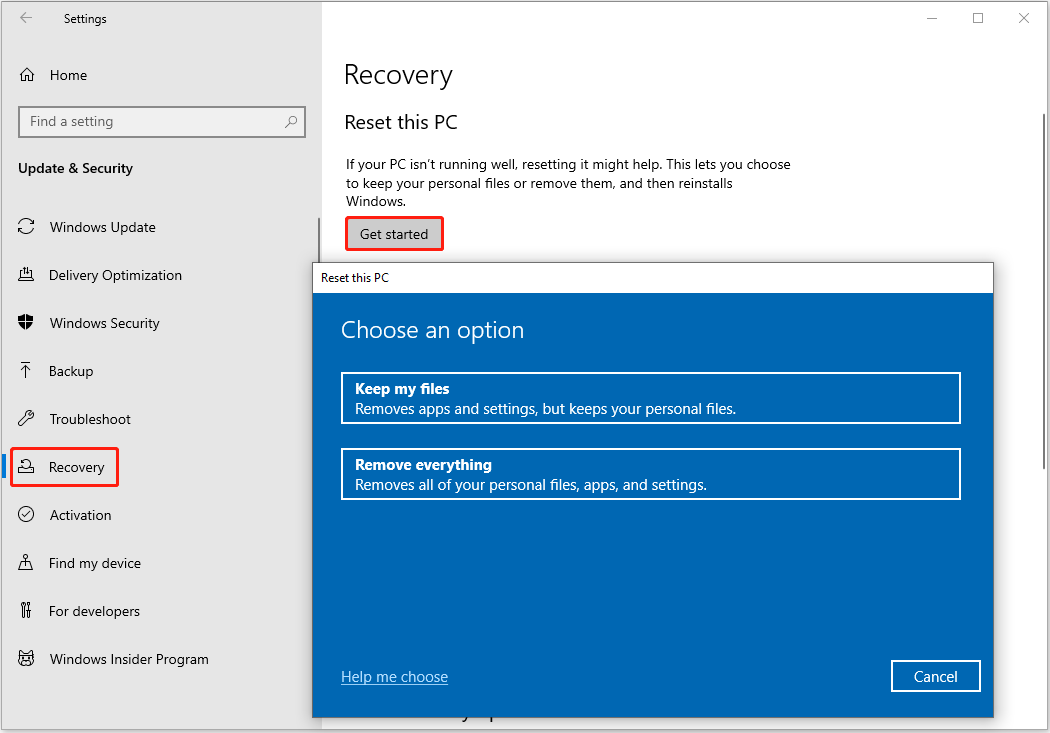Screen dimensions: 1050x733
Task: Open Find my device settings
Action: coord(92,563)
